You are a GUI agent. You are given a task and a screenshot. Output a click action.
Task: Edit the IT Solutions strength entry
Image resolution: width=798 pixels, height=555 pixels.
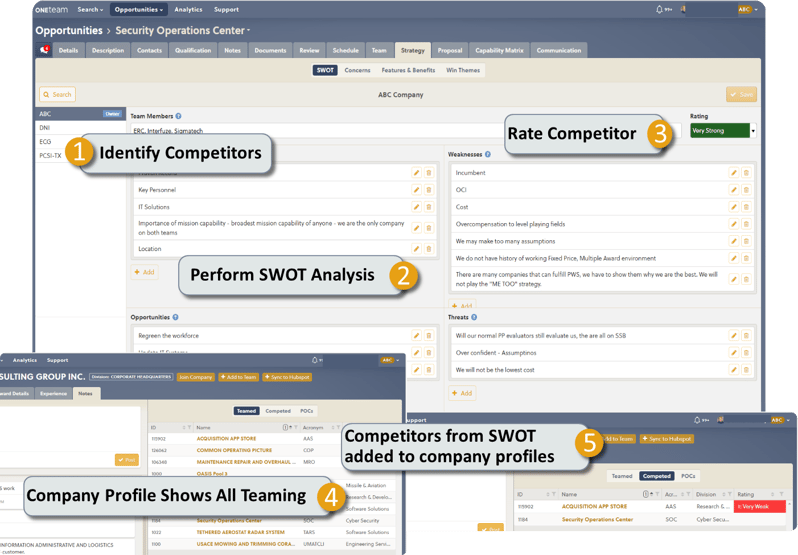pos(416,207)
